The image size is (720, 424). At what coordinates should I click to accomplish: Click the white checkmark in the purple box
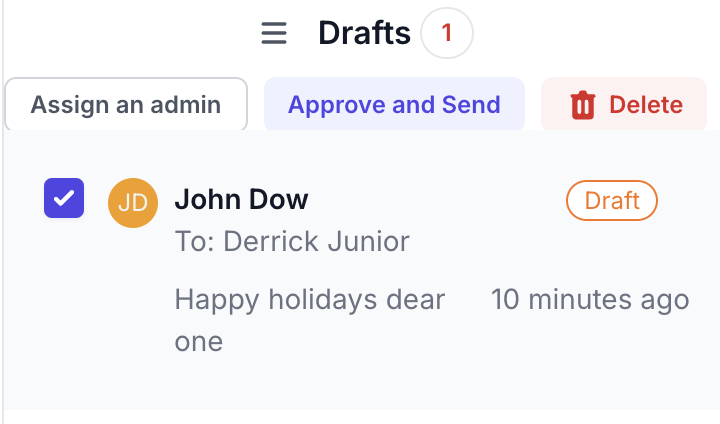tap(64, 198)
